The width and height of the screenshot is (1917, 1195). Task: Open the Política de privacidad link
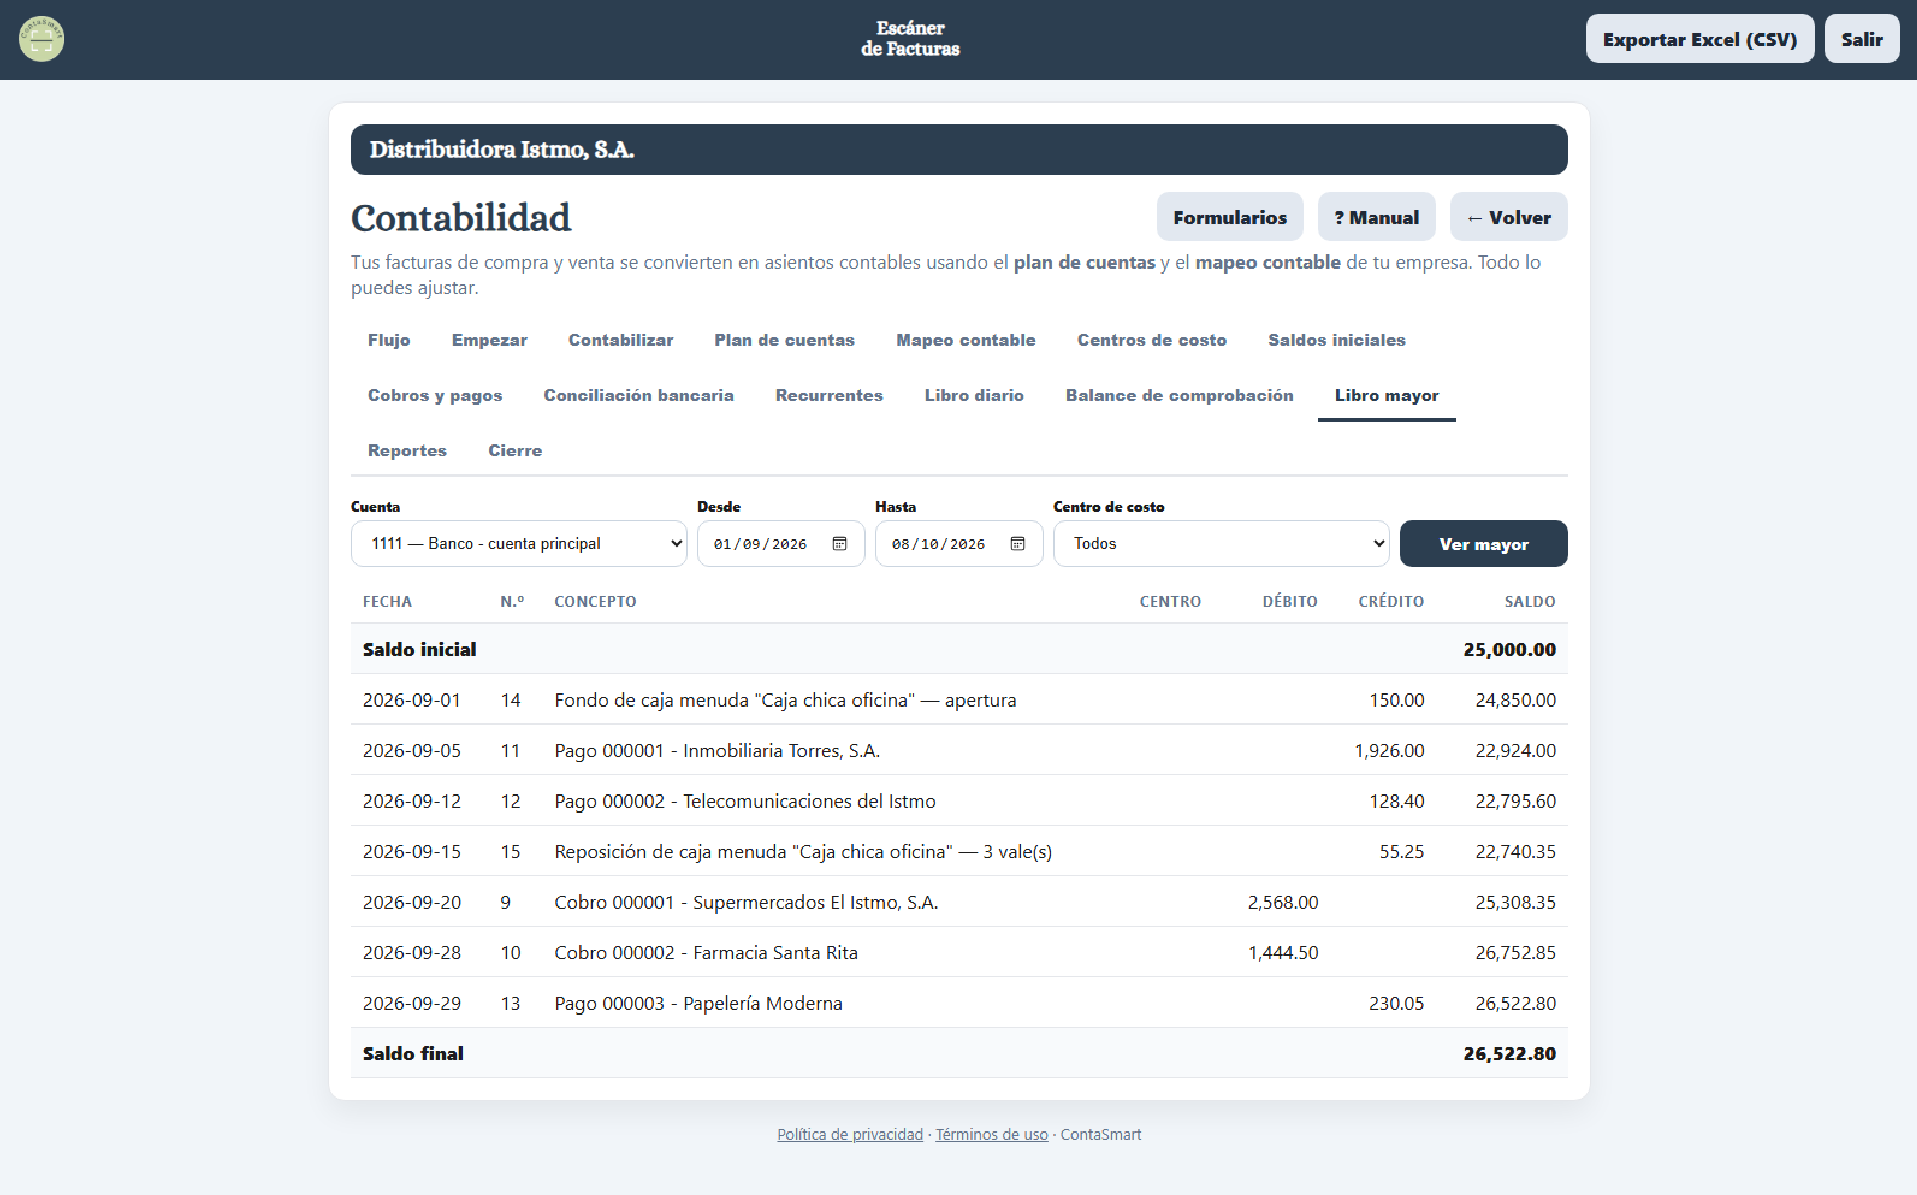pos(850,1134)
